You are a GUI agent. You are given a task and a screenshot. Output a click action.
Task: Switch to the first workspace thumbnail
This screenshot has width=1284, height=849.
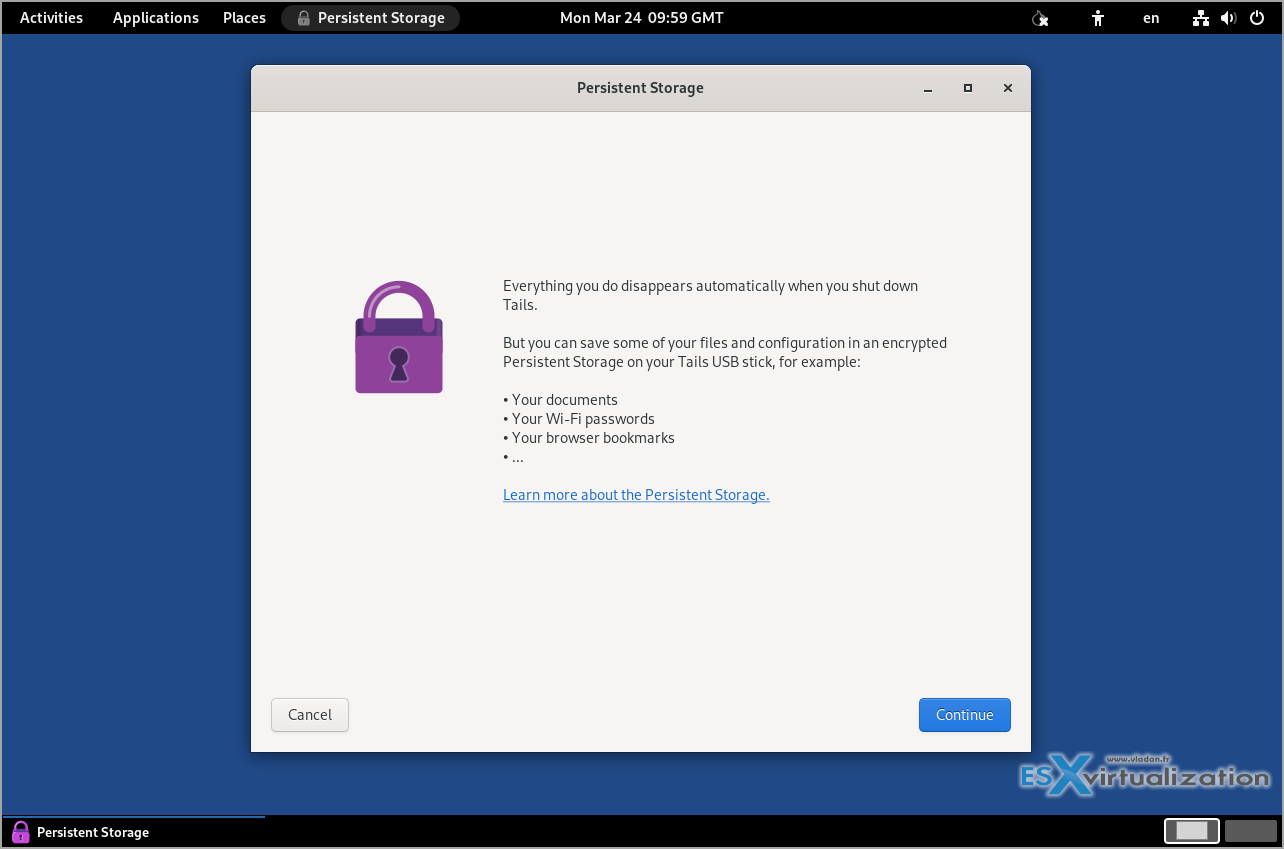point(1191,831)
